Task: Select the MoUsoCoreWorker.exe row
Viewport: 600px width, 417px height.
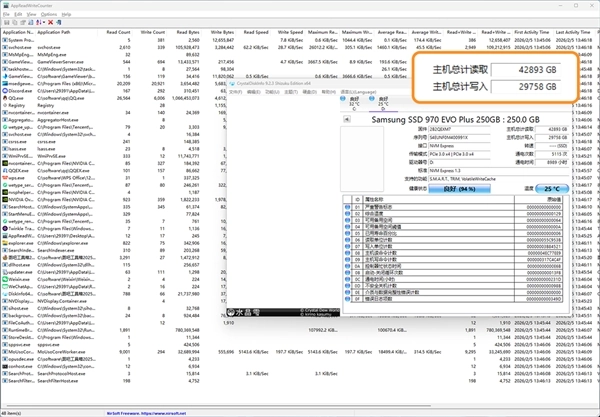Action: (x=60, y=352)
